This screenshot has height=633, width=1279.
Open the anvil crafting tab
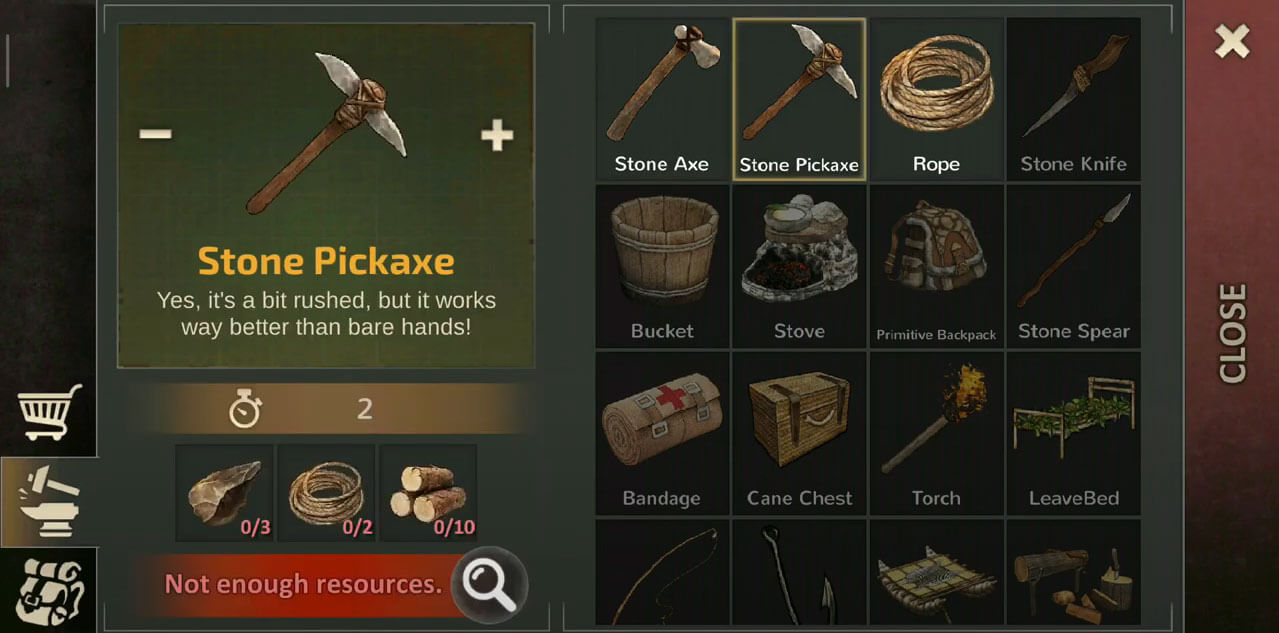tap(49, 501)
